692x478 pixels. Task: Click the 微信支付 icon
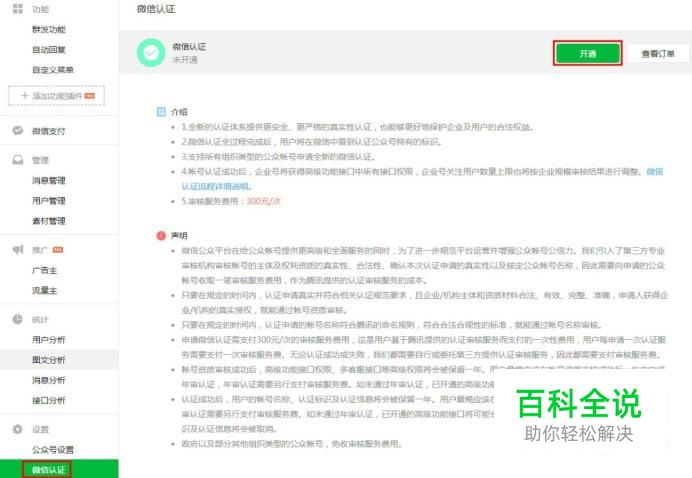point(18,131)
